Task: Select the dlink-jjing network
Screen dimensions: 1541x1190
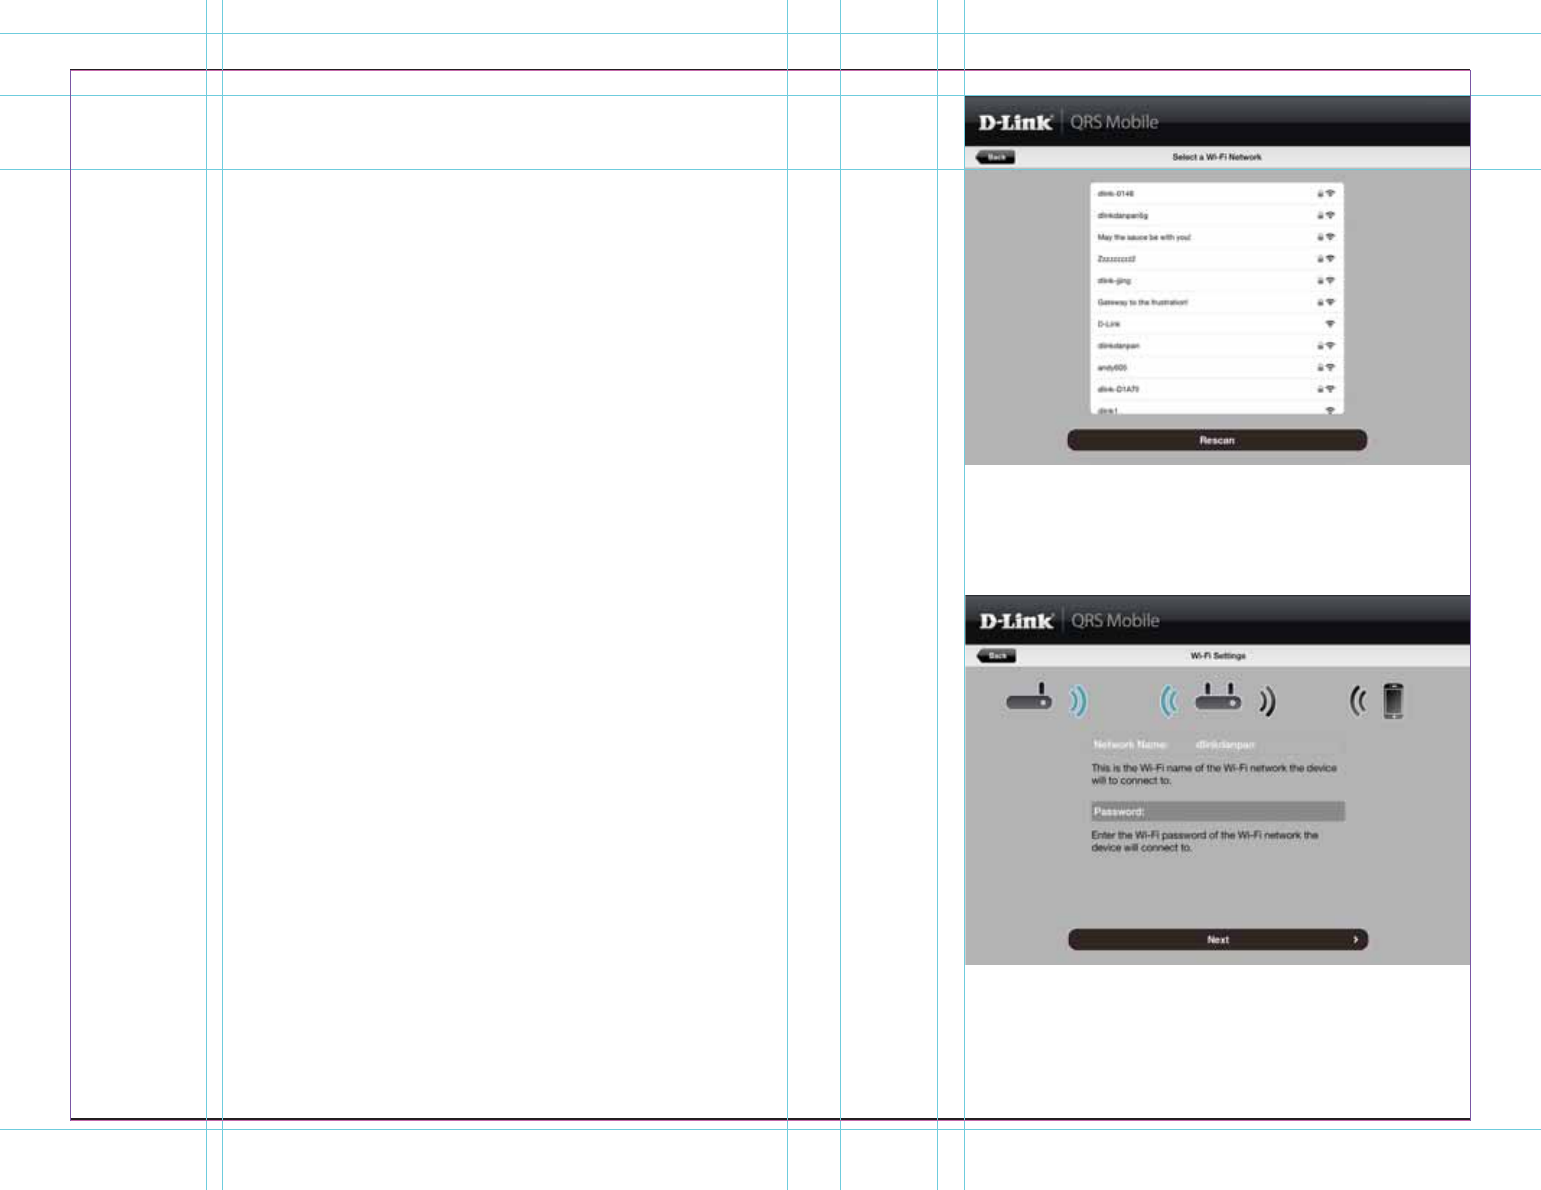Action: click(1217, 281)
